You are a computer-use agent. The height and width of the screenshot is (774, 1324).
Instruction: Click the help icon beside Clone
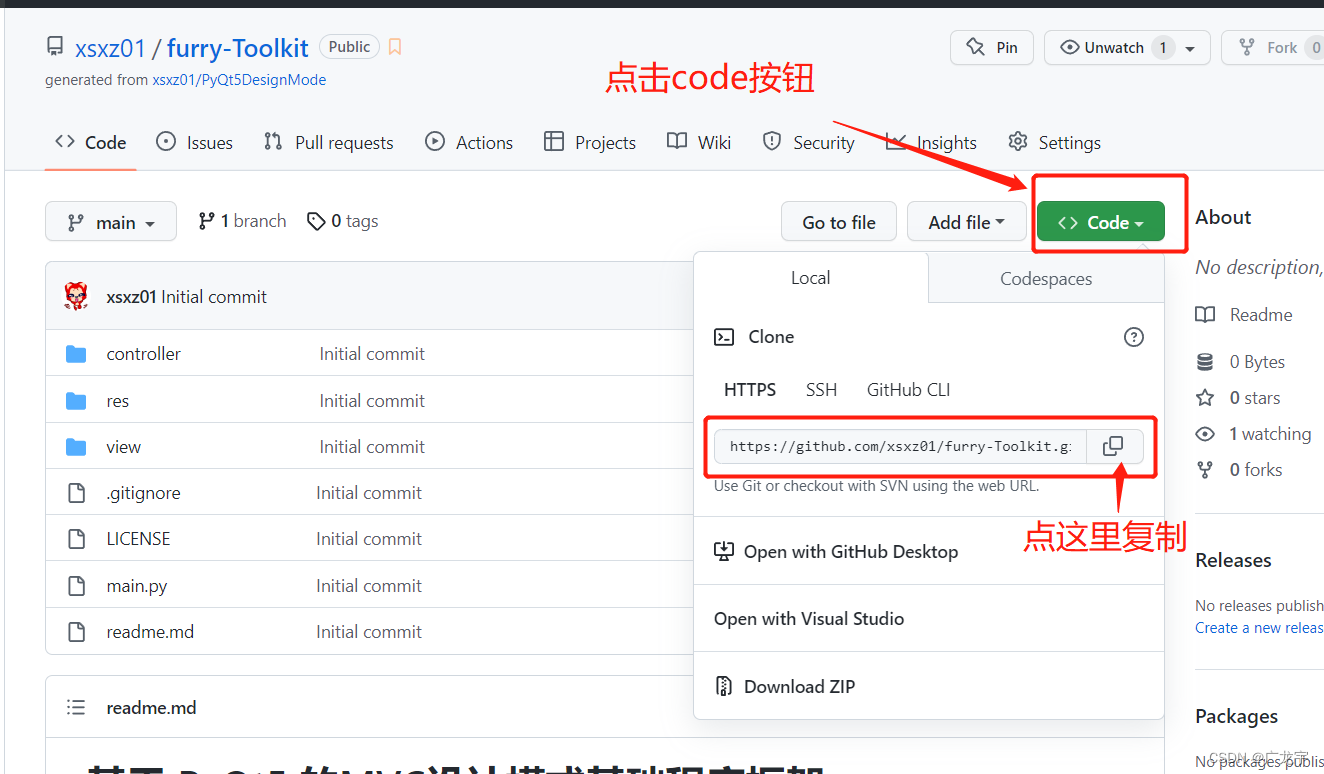(1133, 337)
